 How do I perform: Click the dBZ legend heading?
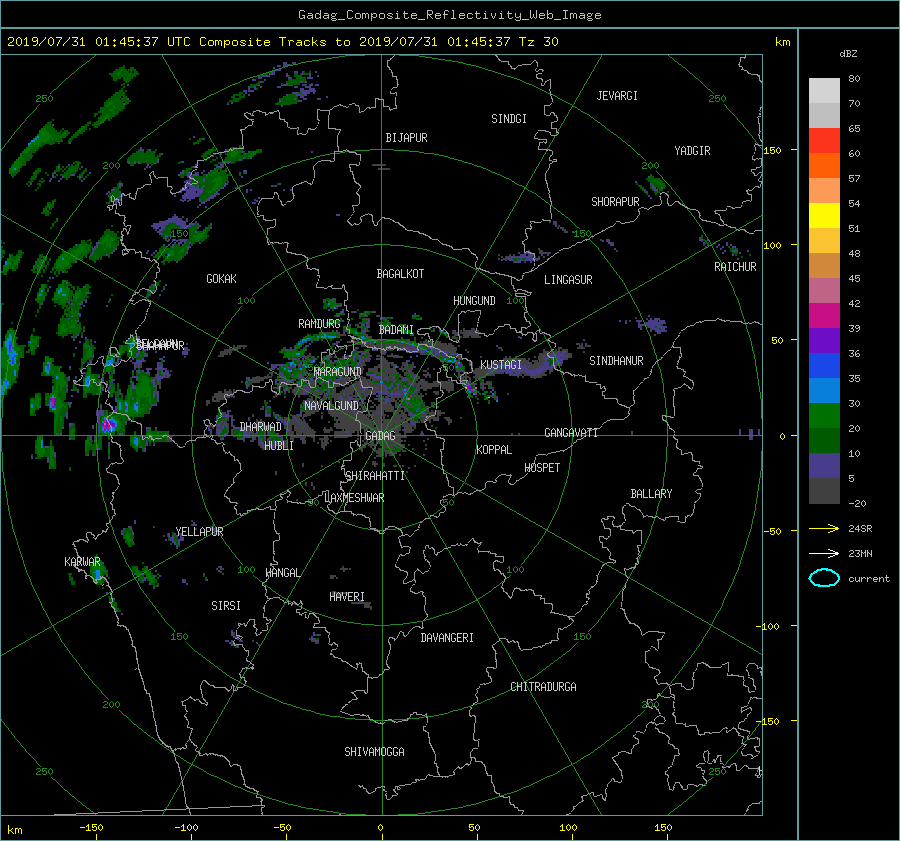(x=848, y=54)
